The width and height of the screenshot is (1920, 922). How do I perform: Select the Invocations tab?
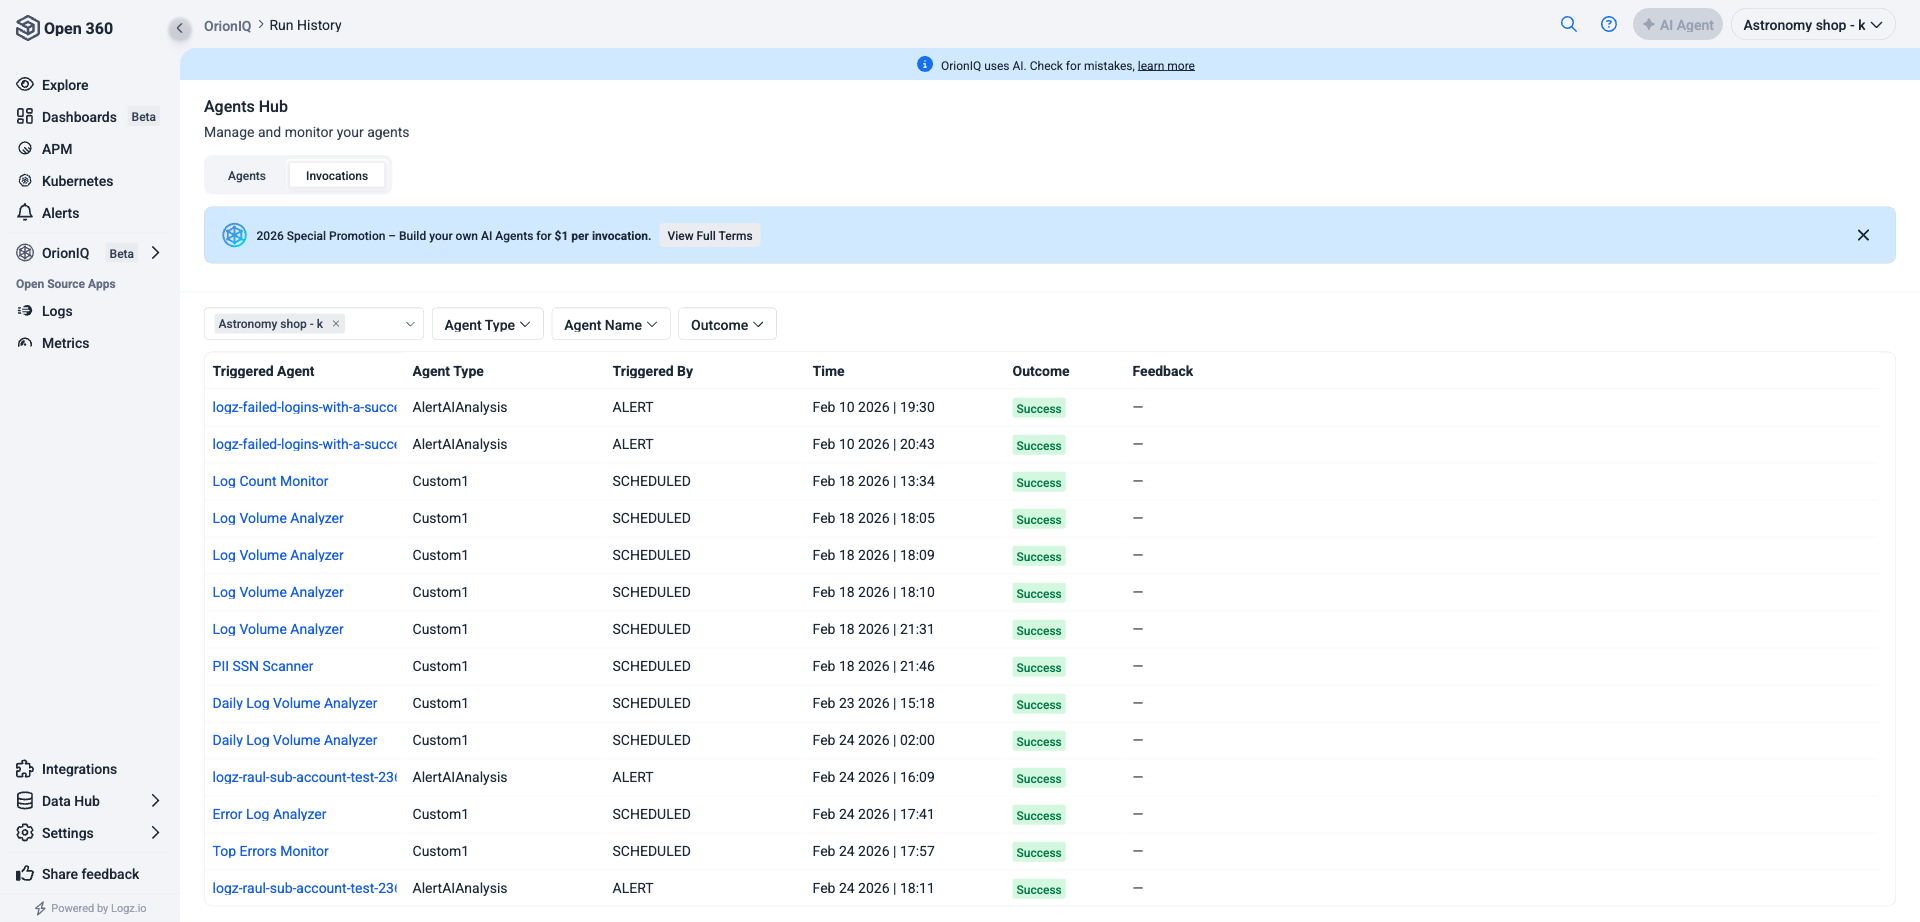336,176
